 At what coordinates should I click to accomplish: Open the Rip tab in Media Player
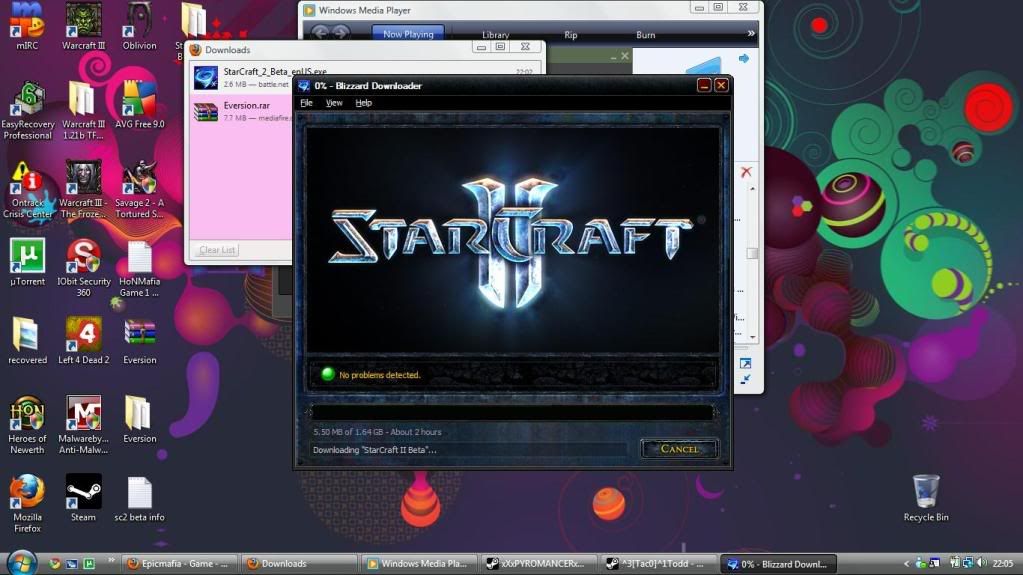coord(570,35)
